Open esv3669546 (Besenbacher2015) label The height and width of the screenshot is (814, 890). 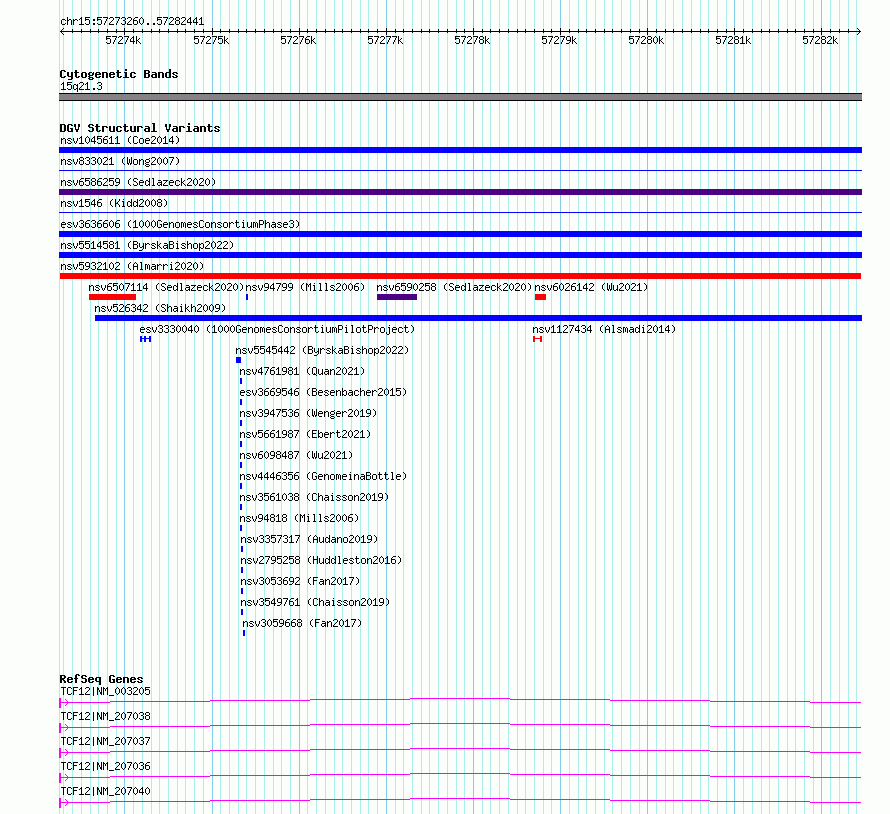pyautogui.click(x=323, y=392)
